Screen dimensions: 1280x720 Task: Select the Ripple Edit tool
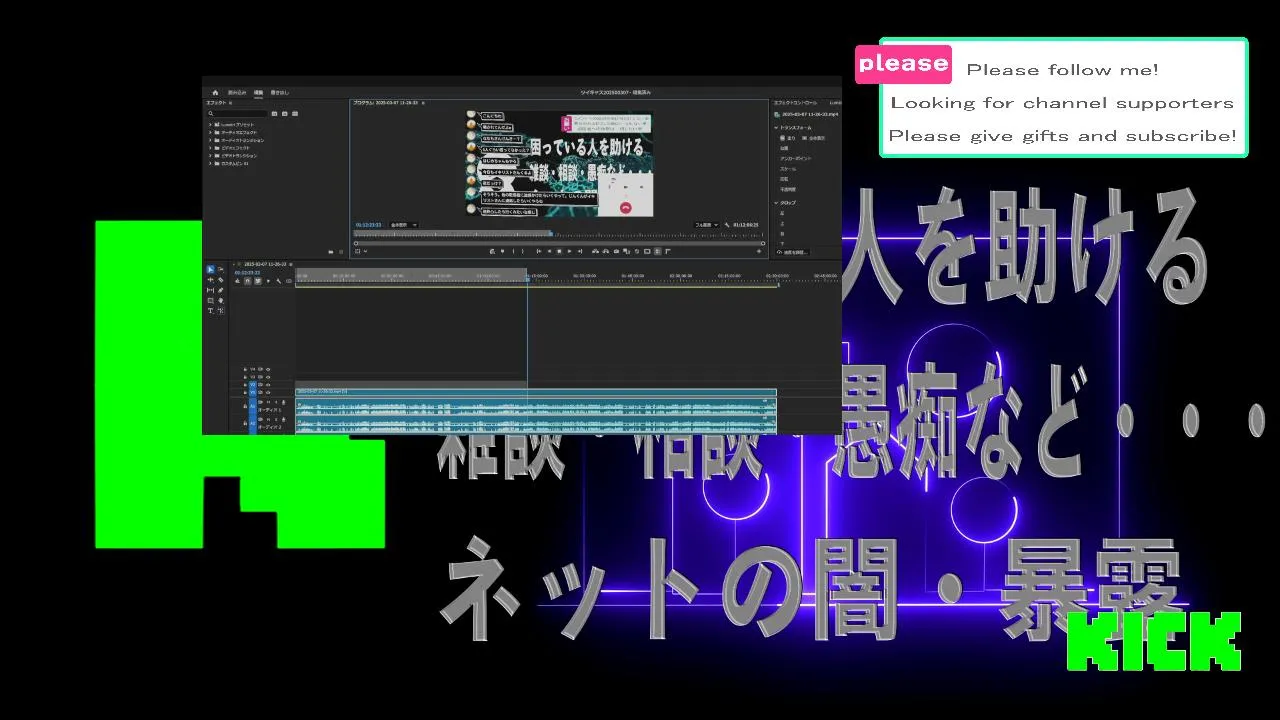point(211,280)
